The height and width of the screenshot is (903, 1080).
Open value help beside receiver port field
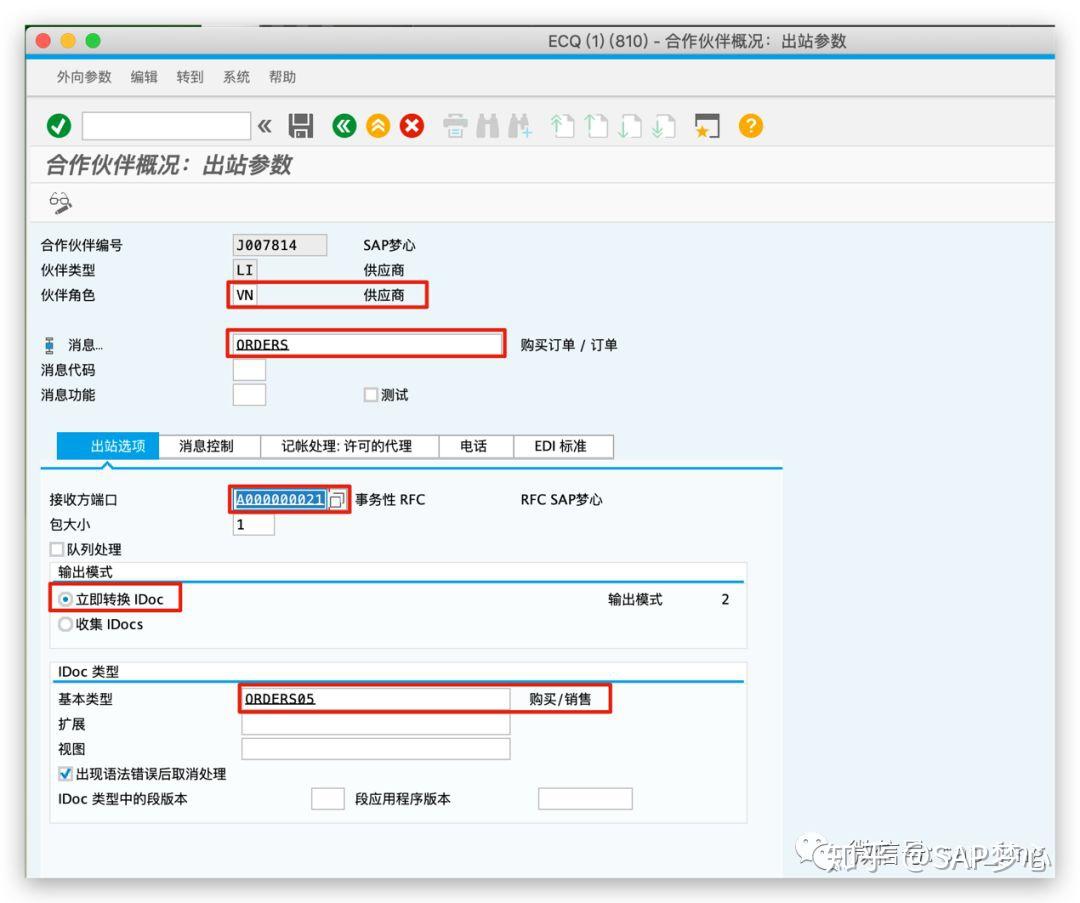(x=336, y=499)
